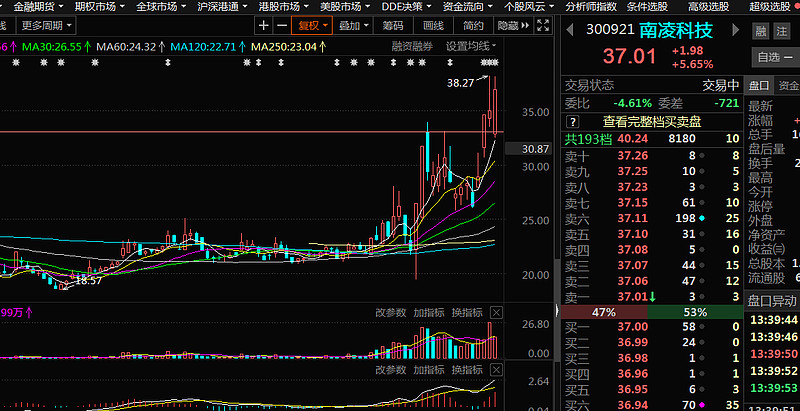Click the leftmost star info marker on chart

point(16,63)
